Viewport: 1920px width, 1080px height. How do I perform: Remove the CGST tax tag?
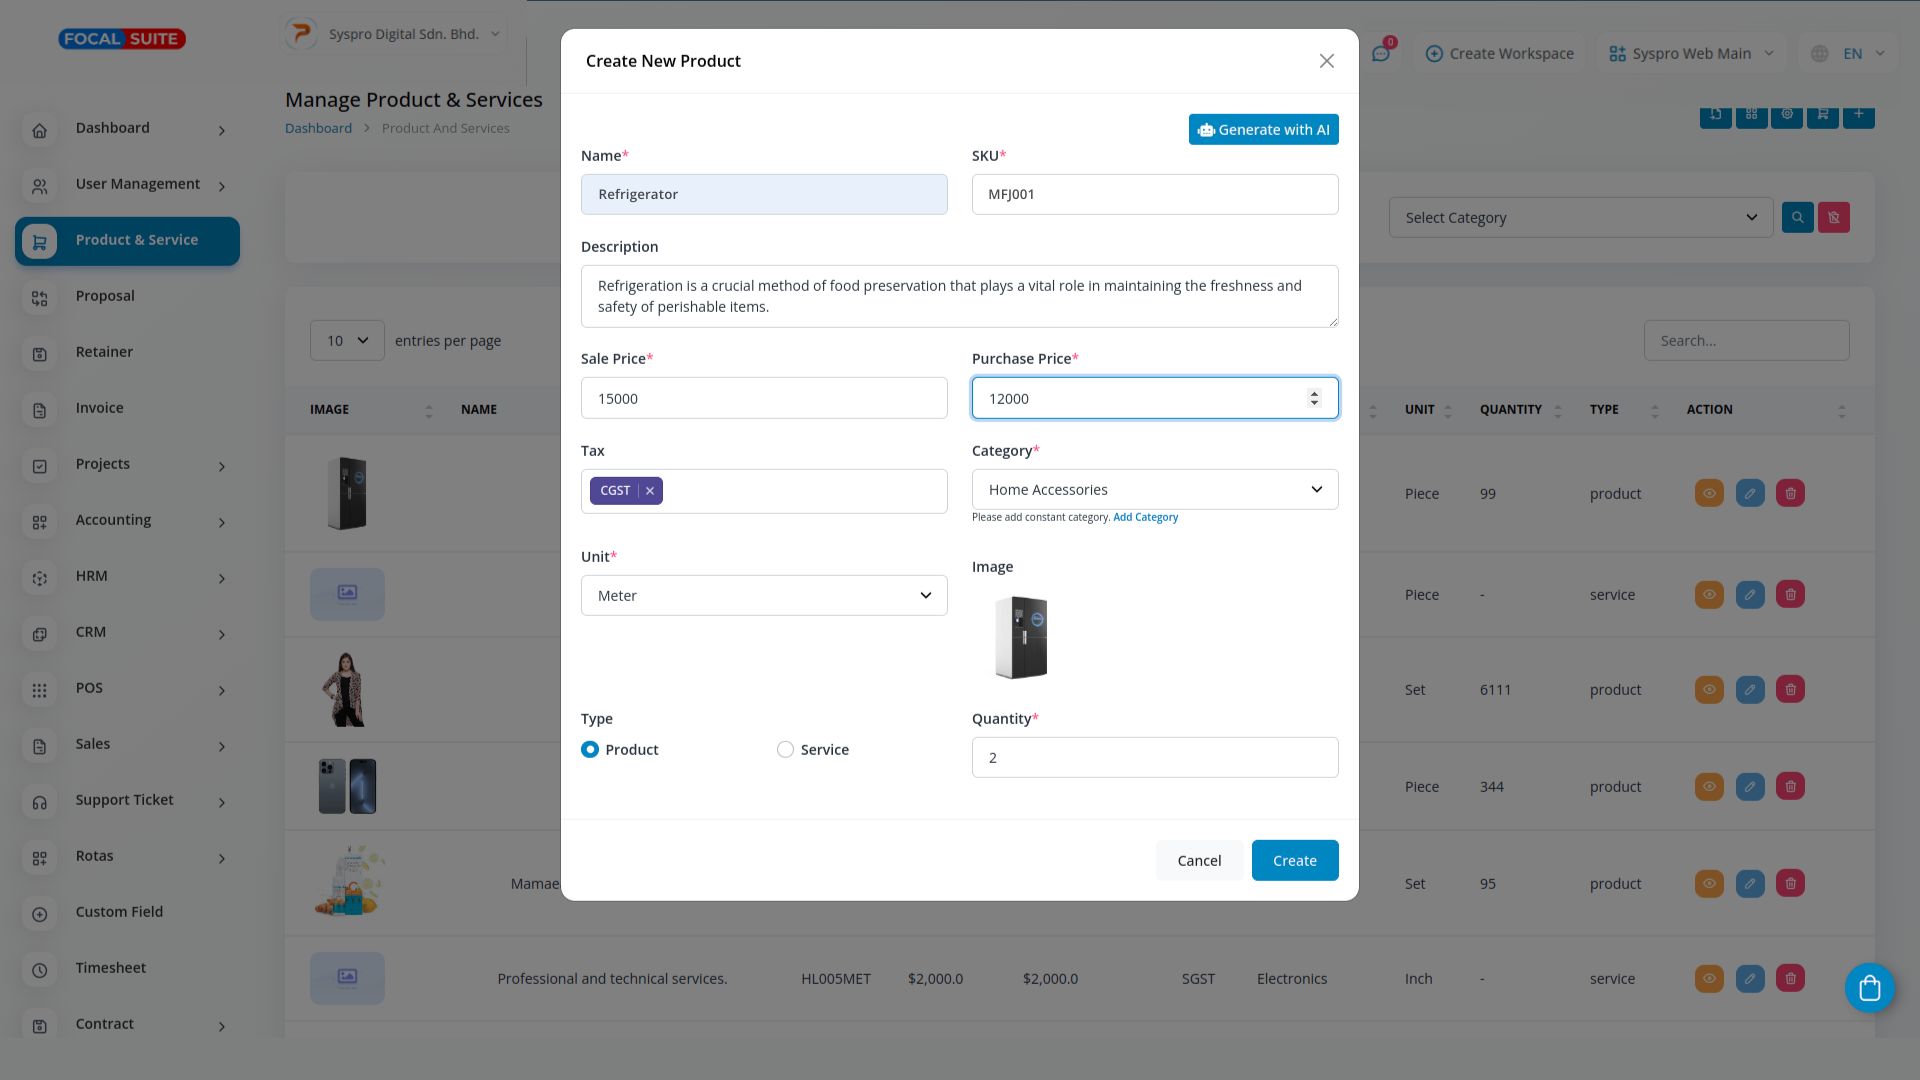(x=650, y=491)
